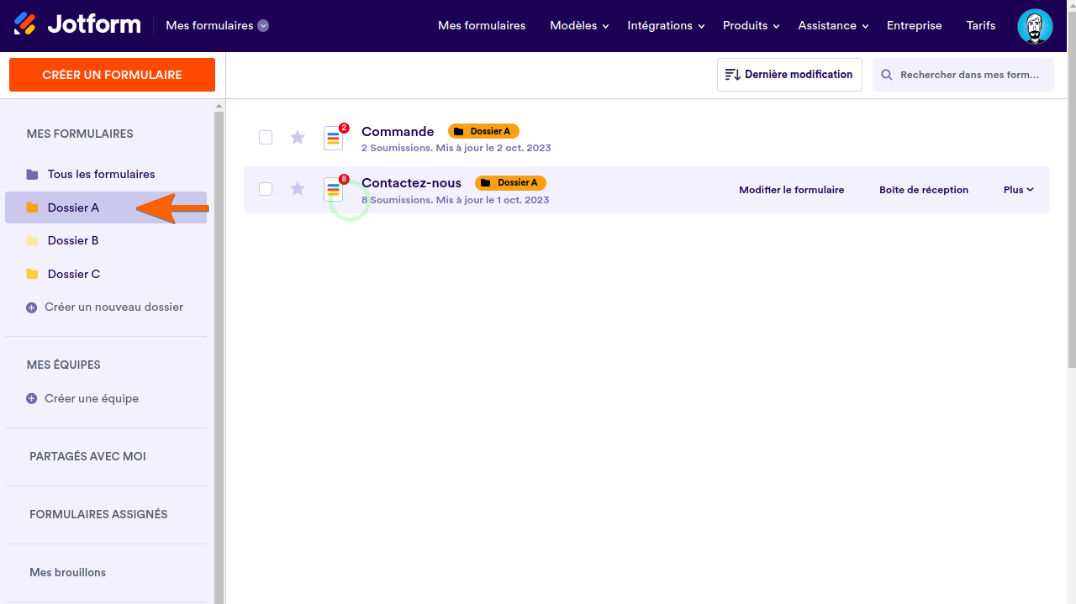Open the Tarifs page
This screenshot has width=1076, height=604.
[981, 25]
